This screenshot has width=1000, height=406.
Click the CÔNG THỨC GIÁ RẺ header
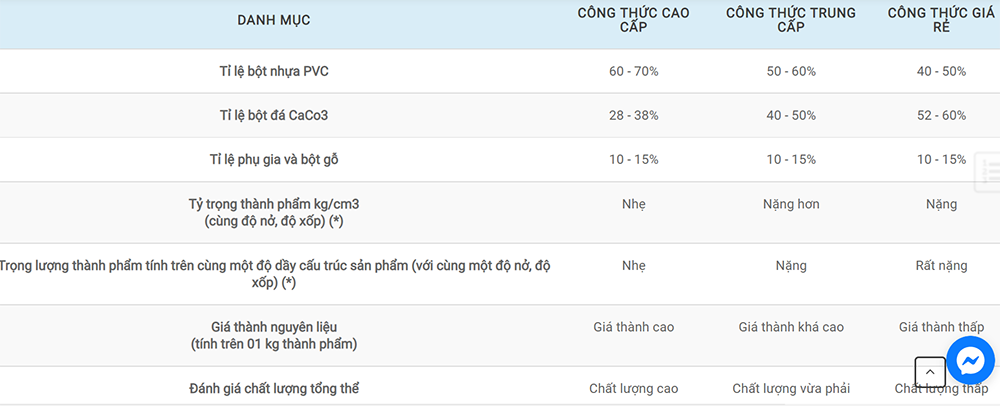coord(941,20)
